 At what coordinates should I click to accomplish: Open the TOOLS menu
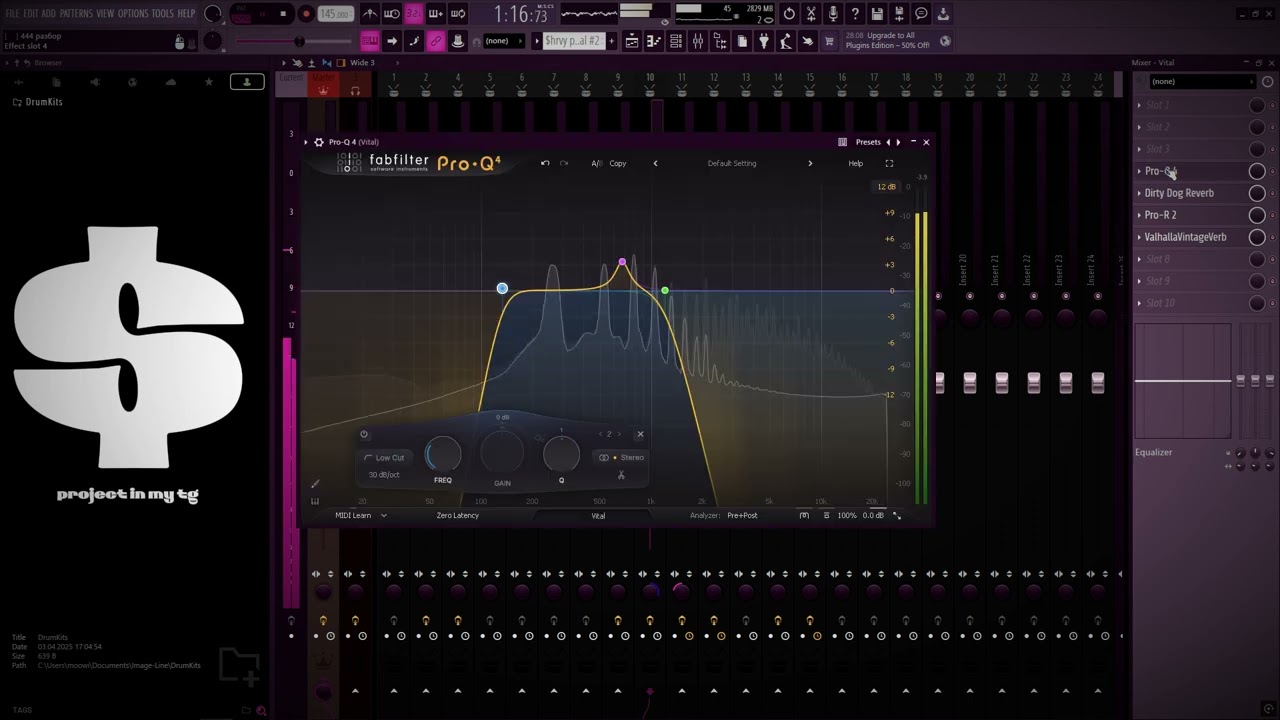tap(163, 13)
